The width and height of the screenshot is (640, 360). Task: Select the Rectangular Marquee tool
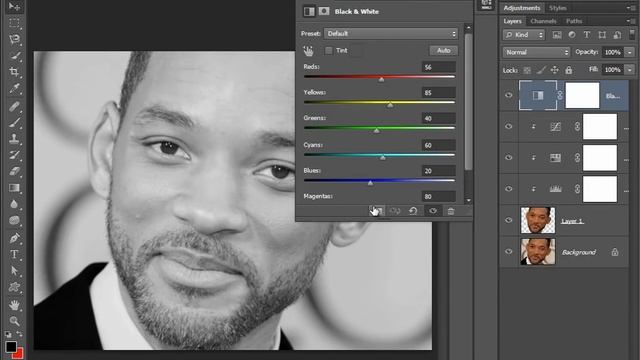[x=14, y=23]
